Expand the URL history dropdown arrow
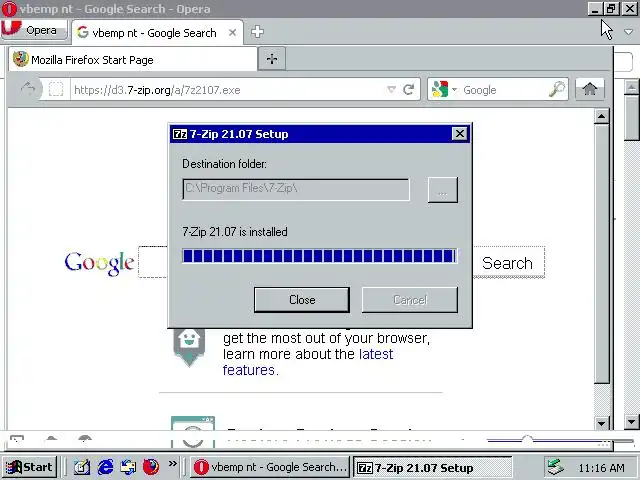This screenshot has width=640, height=480. click(x=391, y=89)
